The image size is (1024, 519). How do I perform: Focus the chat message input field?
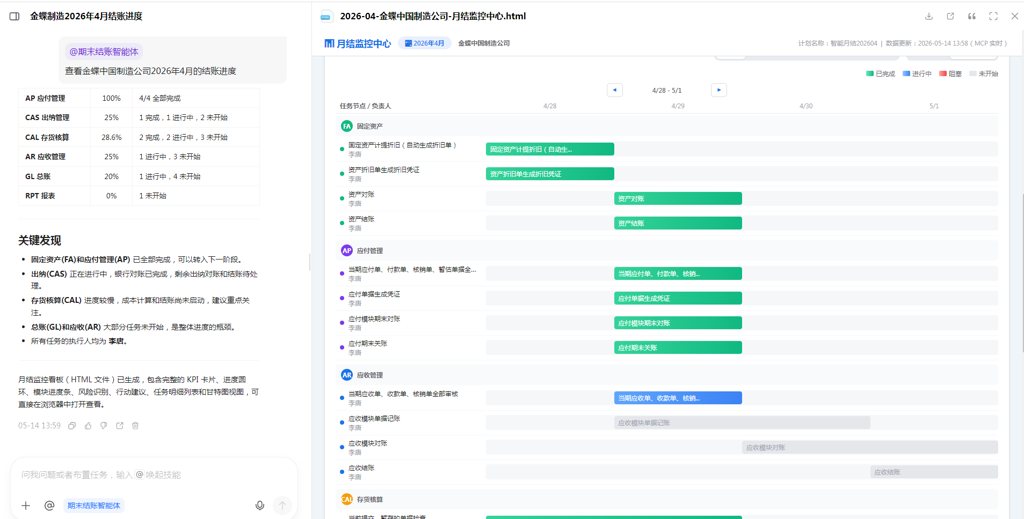click(153, 475)
